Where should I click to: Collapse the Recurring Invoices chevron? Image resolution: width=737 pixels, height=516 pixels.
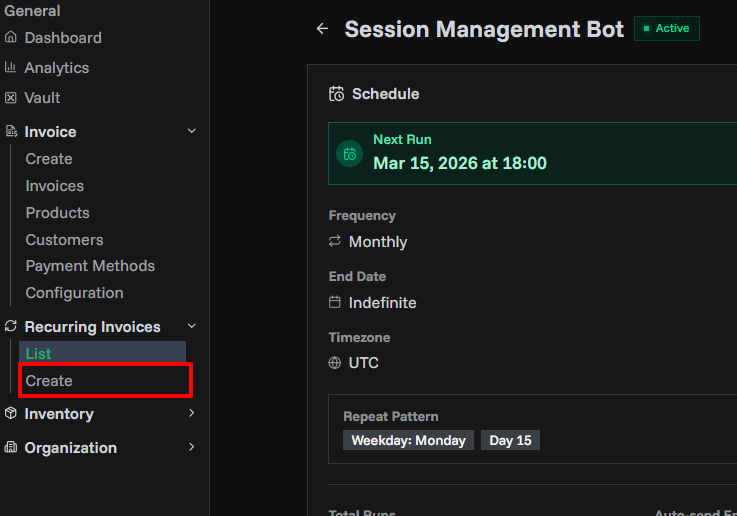pyautogui.click(x=192, y=327)
